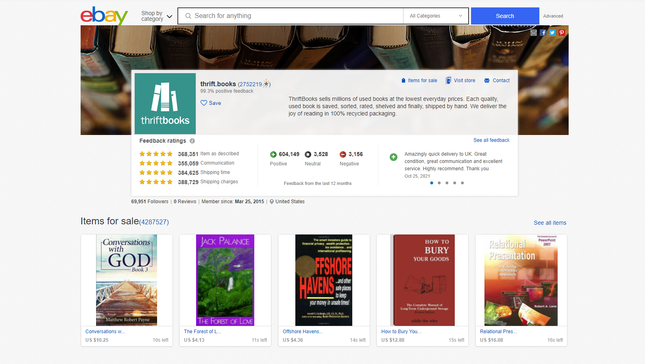Click the Member since Mar 25, 2015 text
The image size is (645, 364).
pos(233,202)
